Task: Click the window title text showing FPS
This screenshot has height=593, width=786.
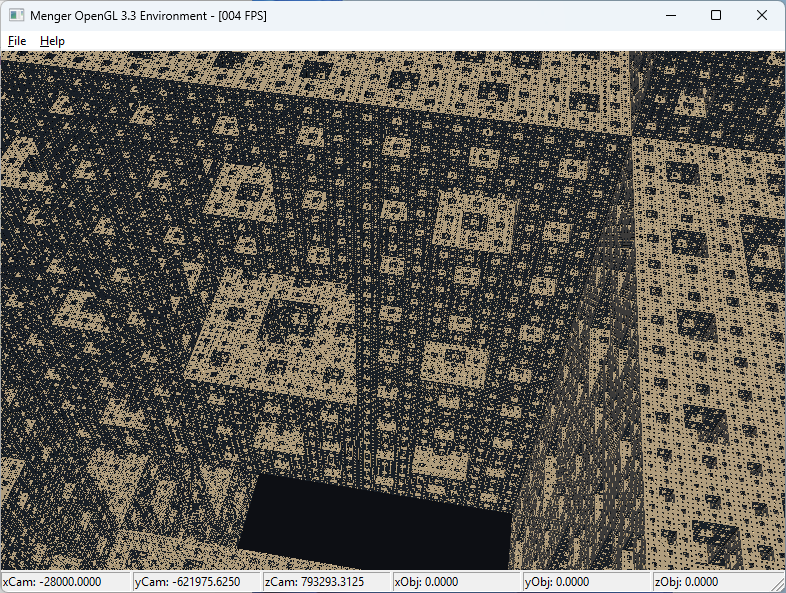Action: pyautogui.click(x=148, y=16)
